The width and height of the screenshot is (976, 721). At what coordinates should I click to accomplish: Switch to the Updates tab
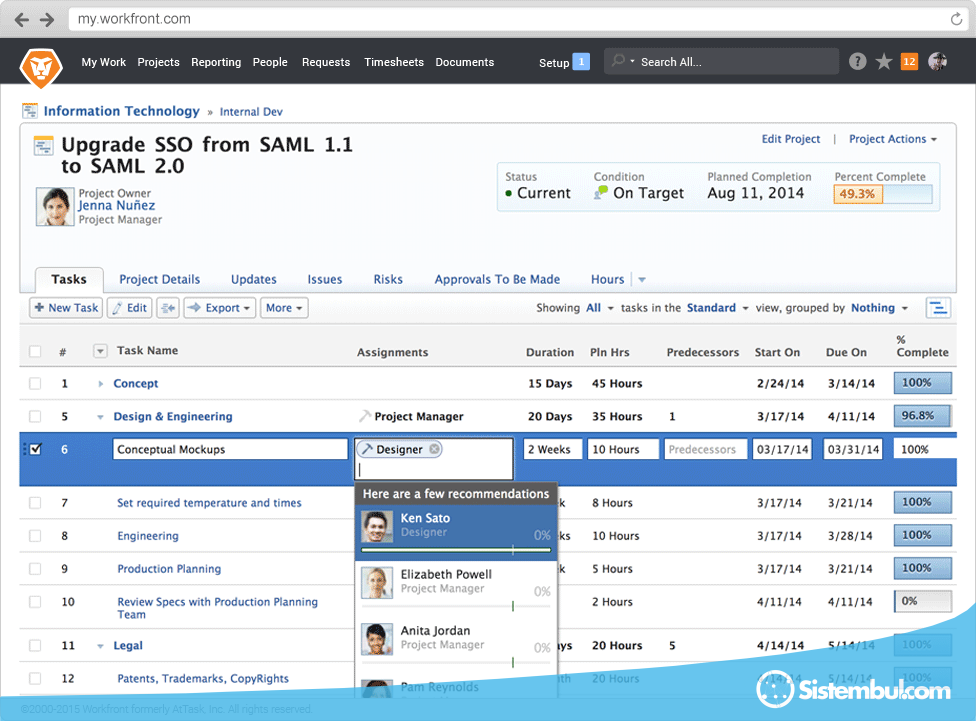tap(253, 280)
